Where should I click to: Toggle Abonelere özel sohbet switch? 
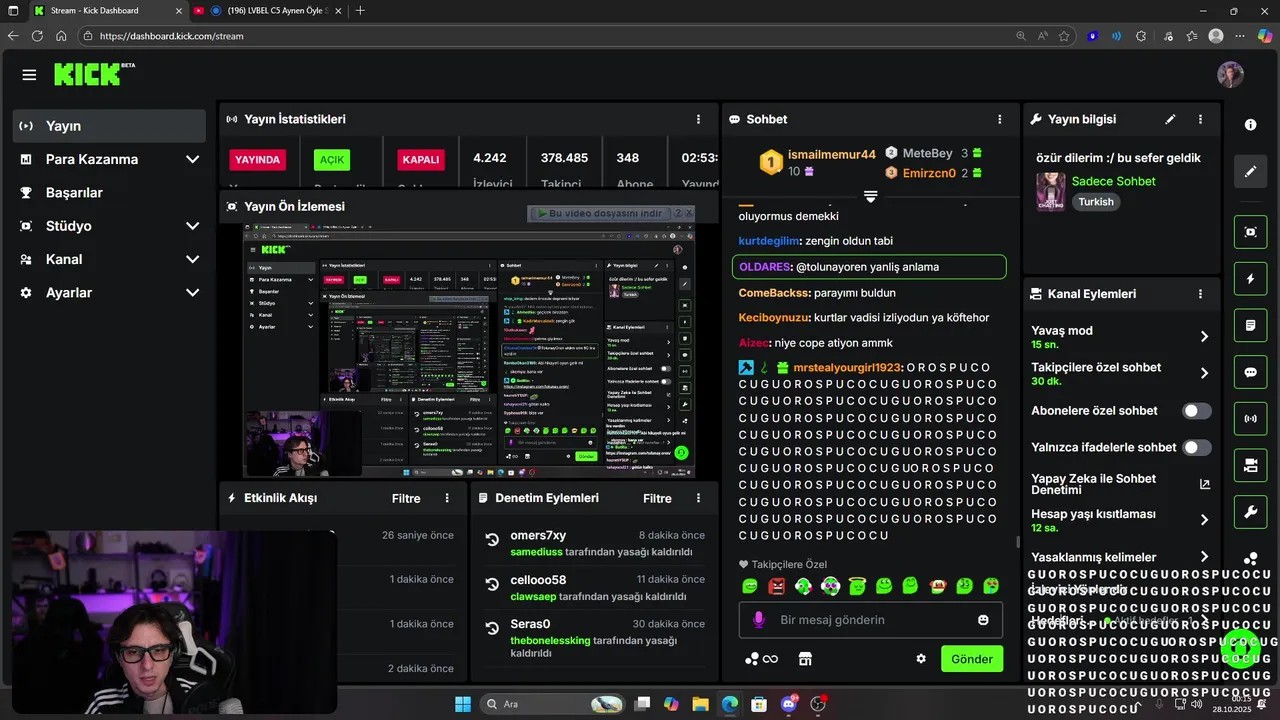(1197, 411)
